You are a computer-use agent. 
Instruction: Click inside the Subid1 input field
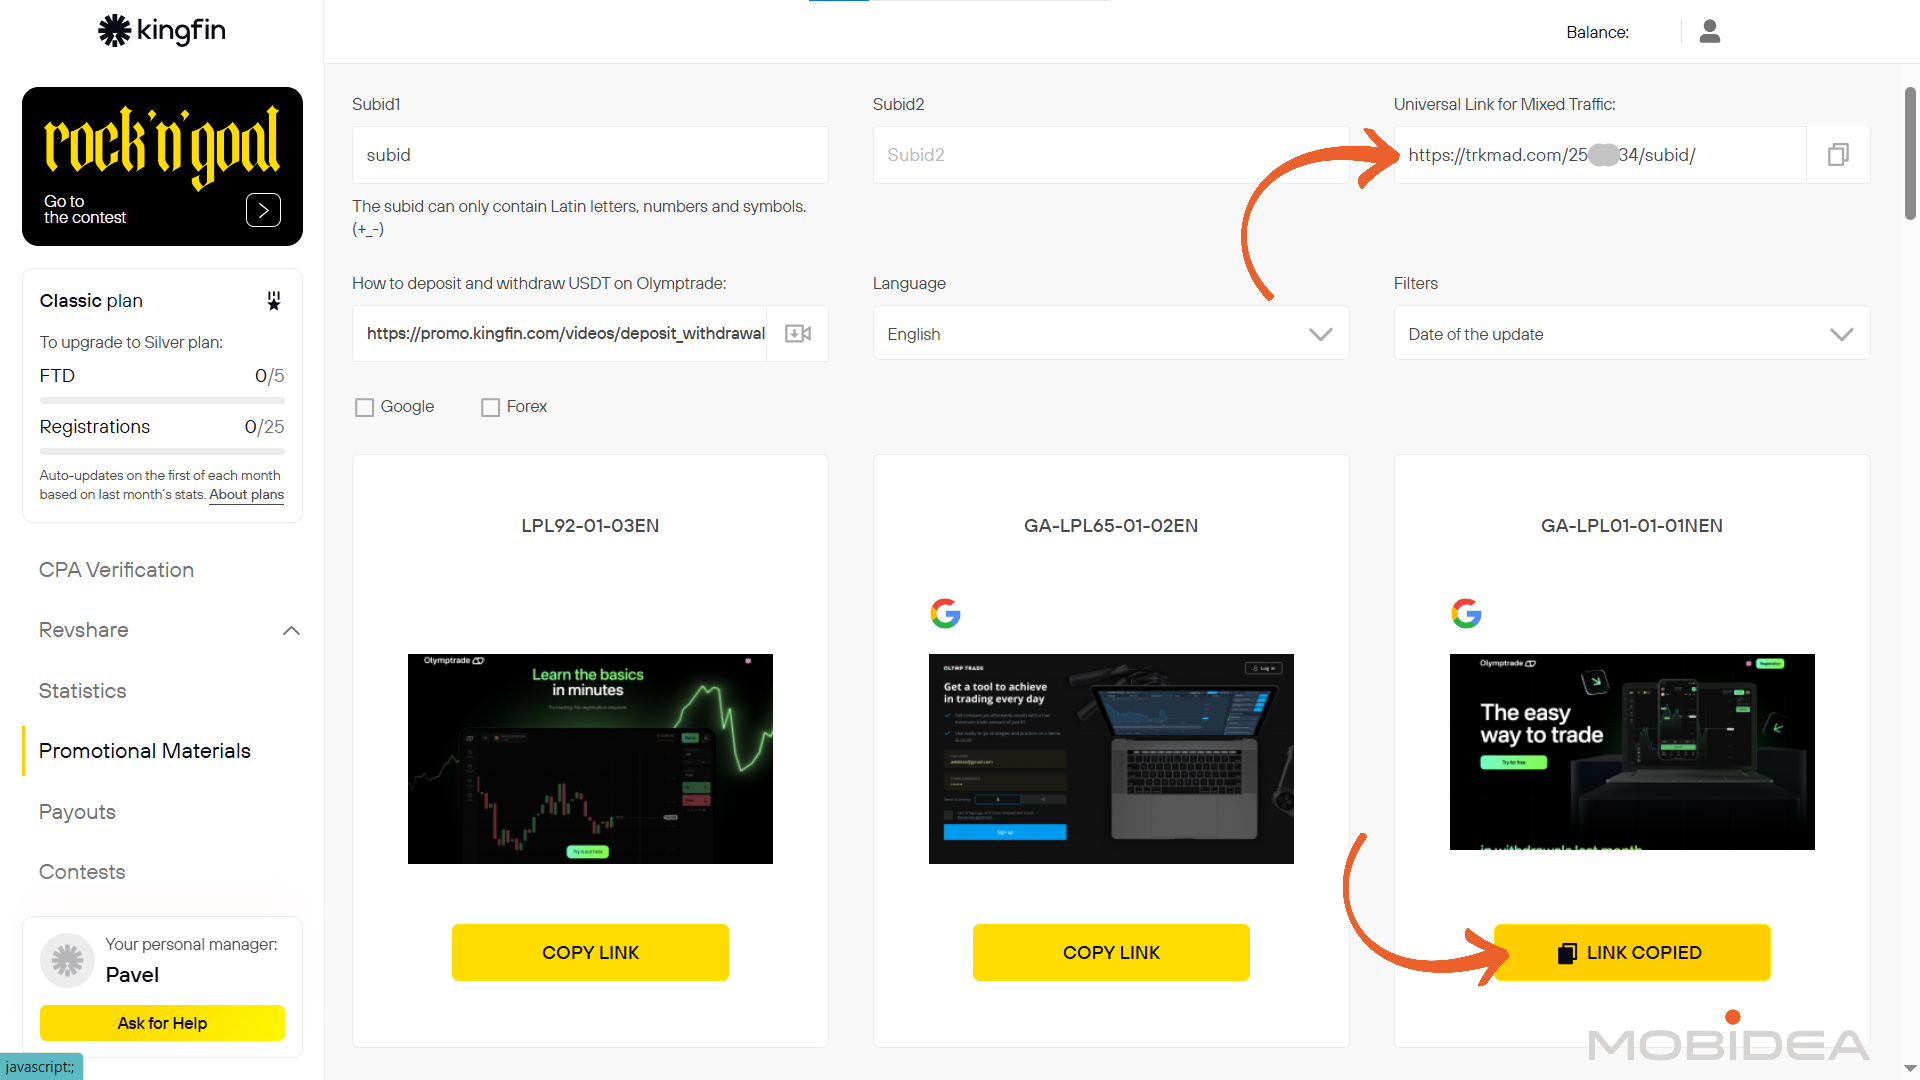pos(590,155)
